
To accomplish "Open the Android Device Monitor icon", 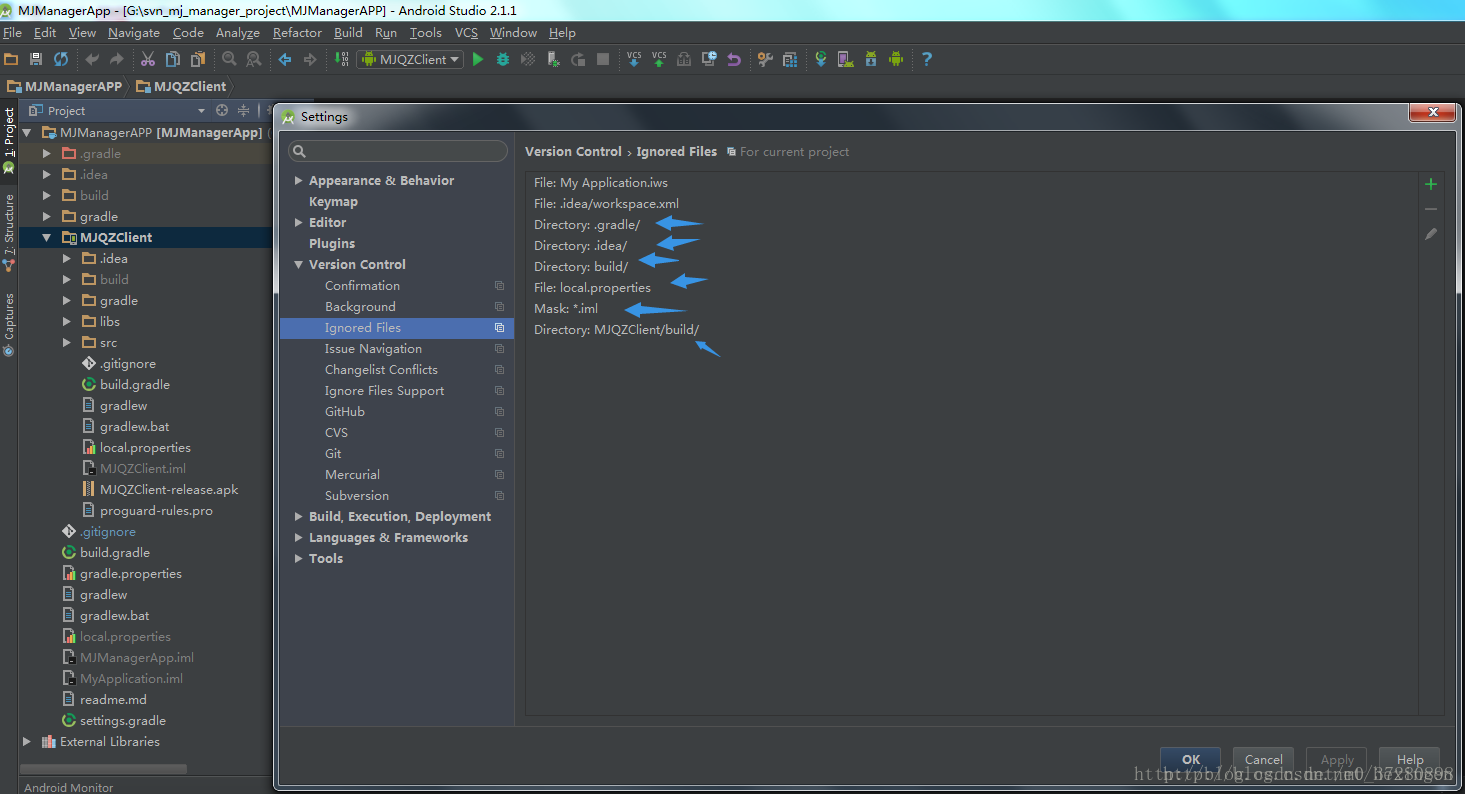I will coord(896,59).
